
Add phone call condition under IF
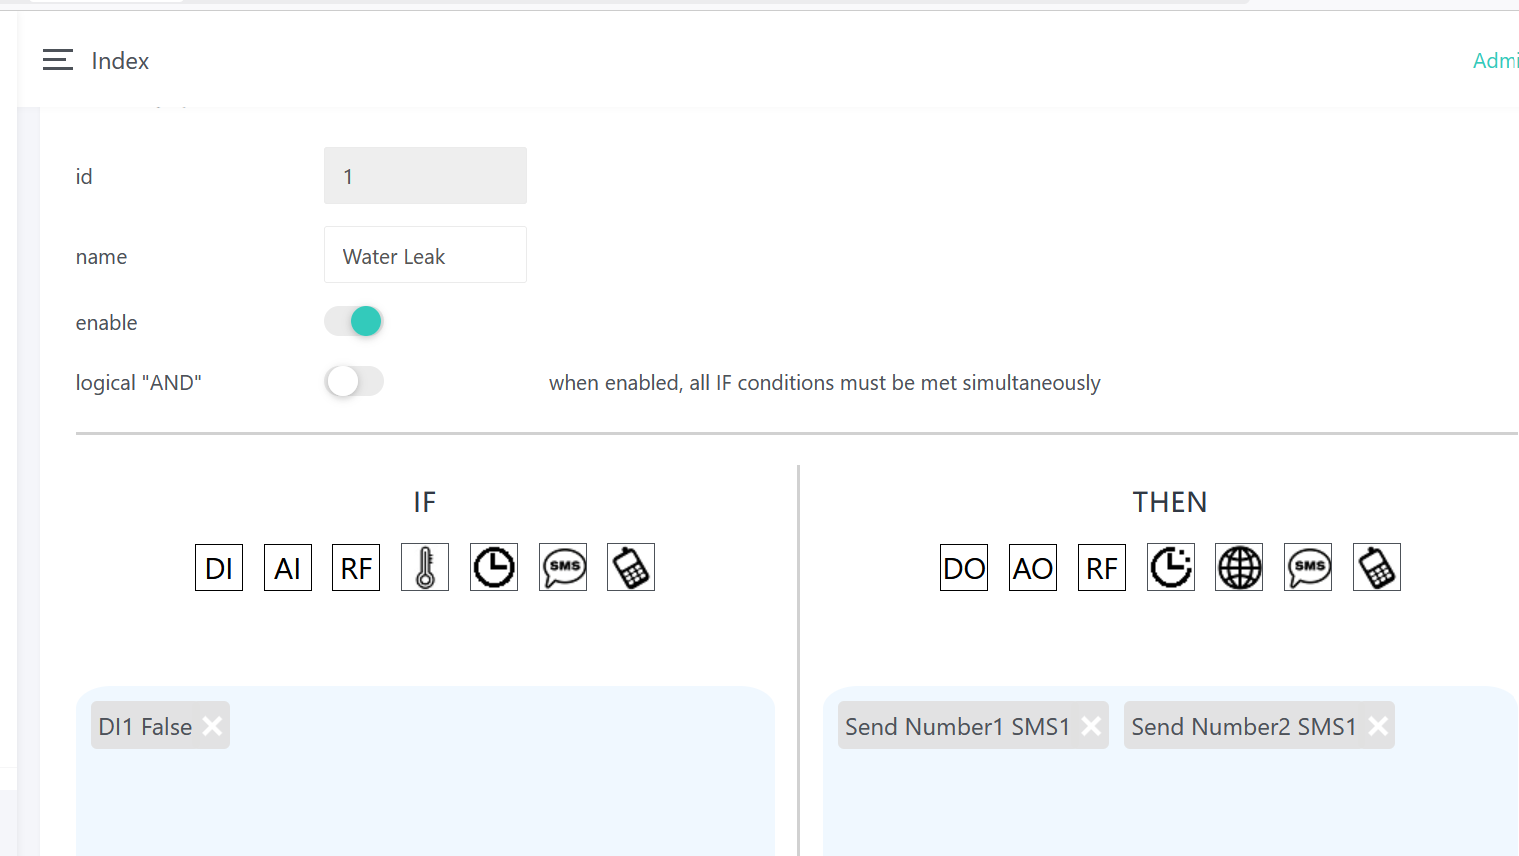pos(631,568)
